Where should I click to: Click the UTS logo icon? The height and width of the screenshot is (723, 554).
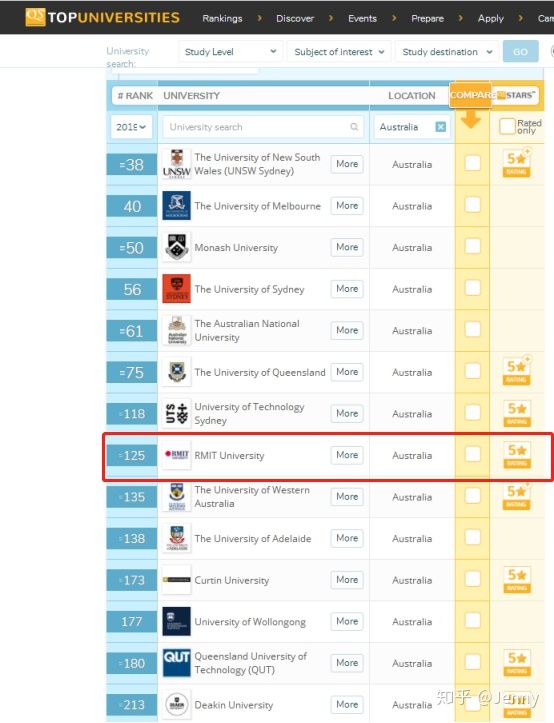[x=177, y=413]
